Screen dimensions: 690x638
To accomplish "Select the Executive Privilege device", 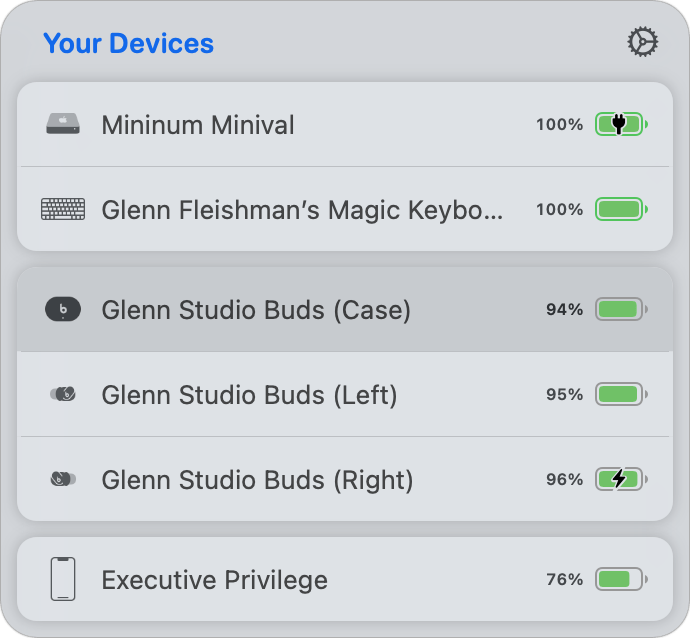I will 345,579.
